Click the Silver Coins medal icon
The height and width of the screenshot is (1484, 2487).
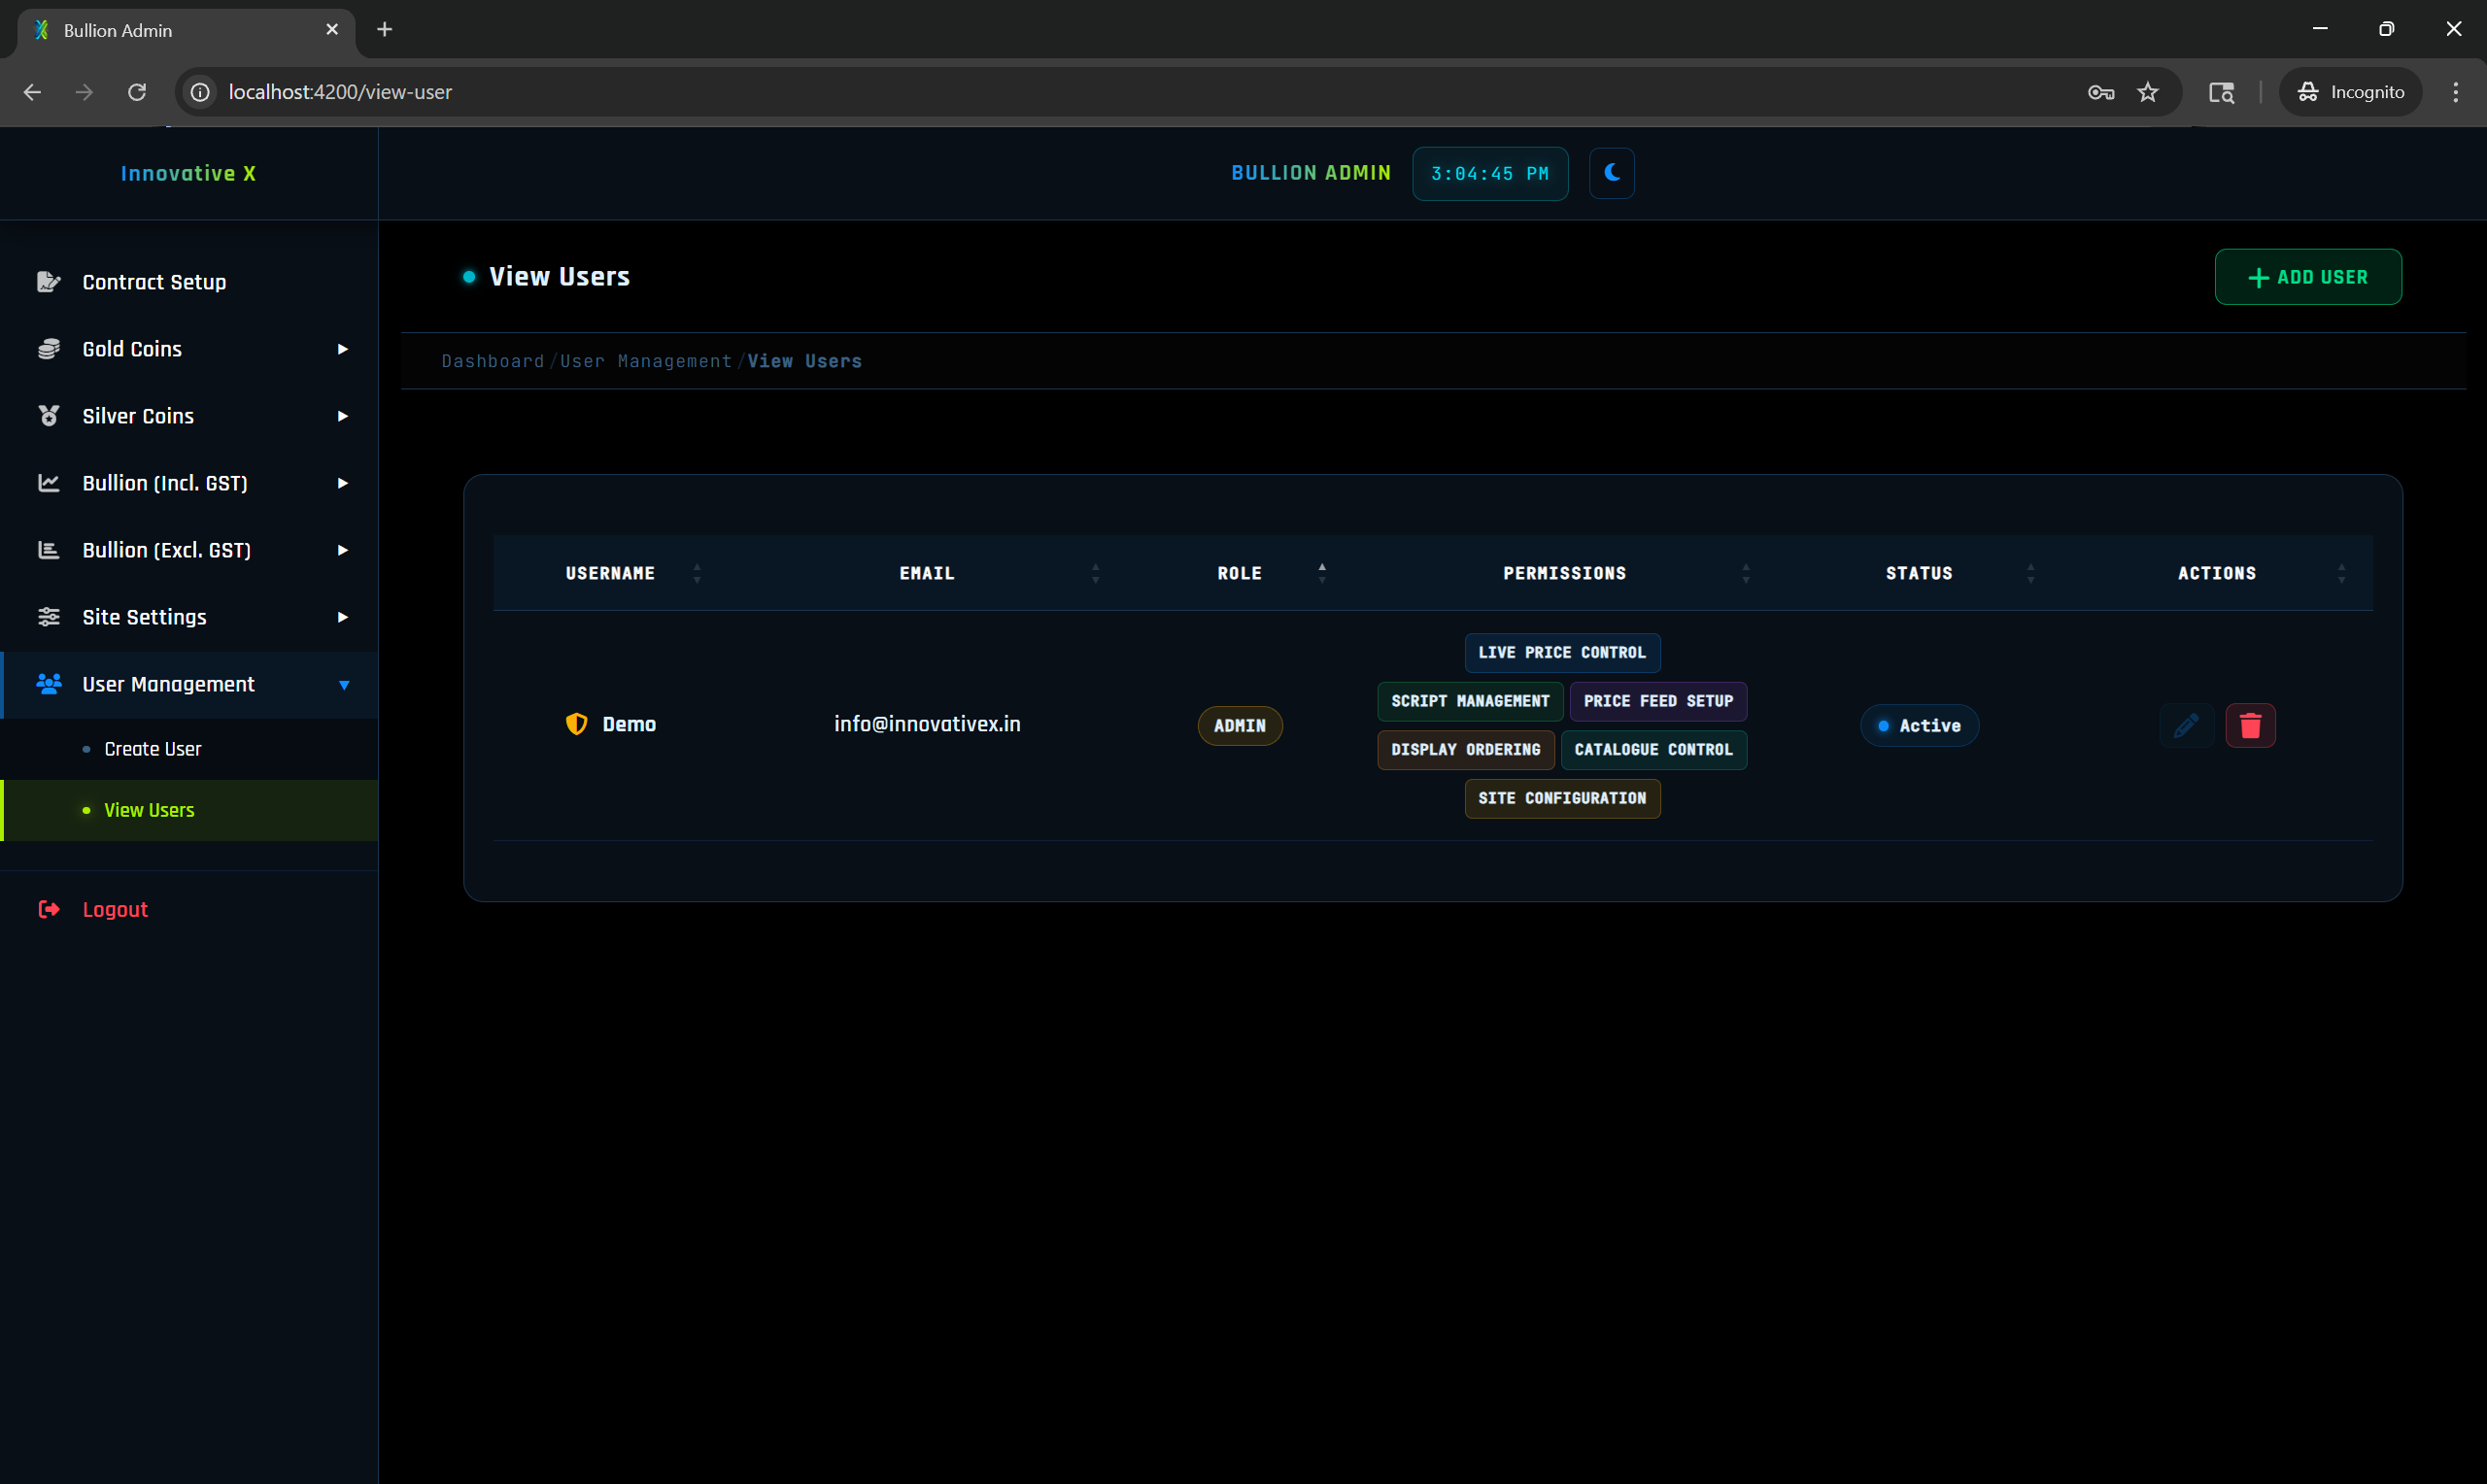48,416
